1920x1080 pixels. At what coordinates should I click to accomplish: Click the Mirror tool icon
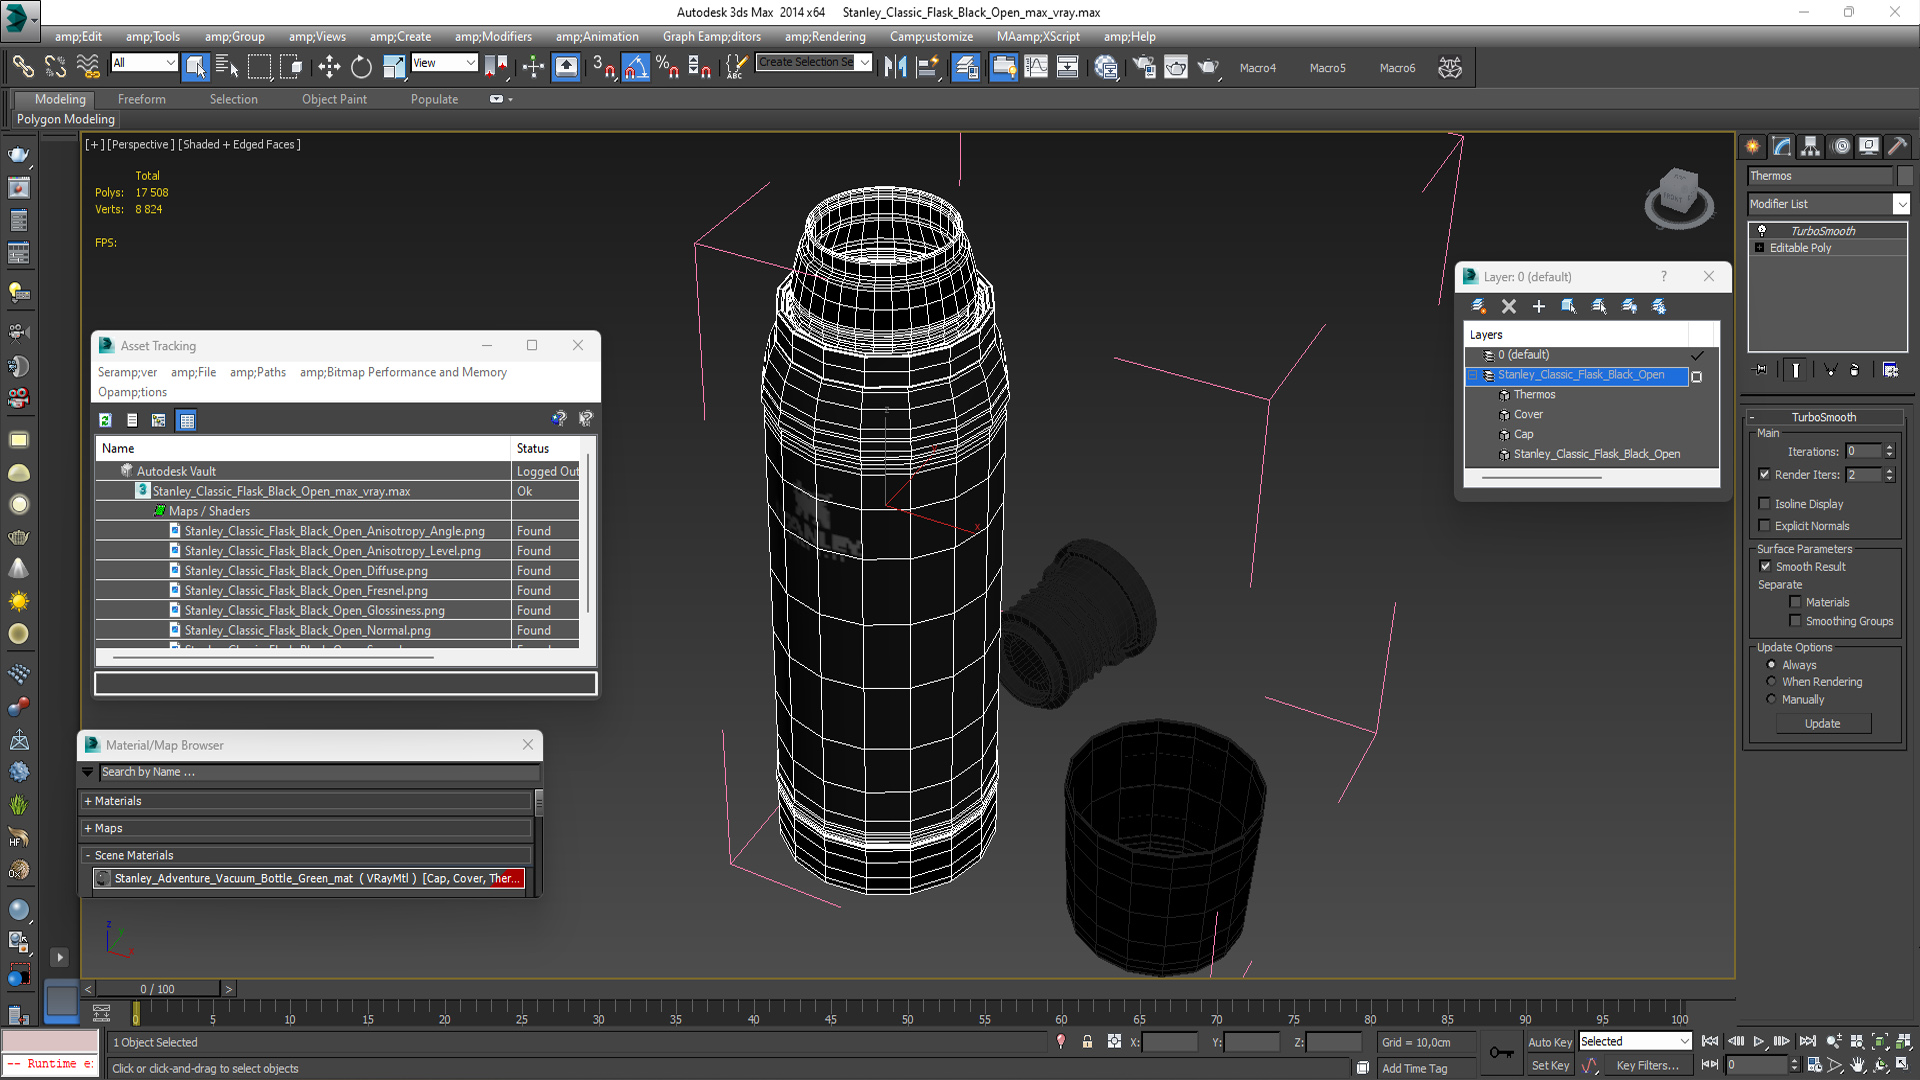[x=895, y=67]
